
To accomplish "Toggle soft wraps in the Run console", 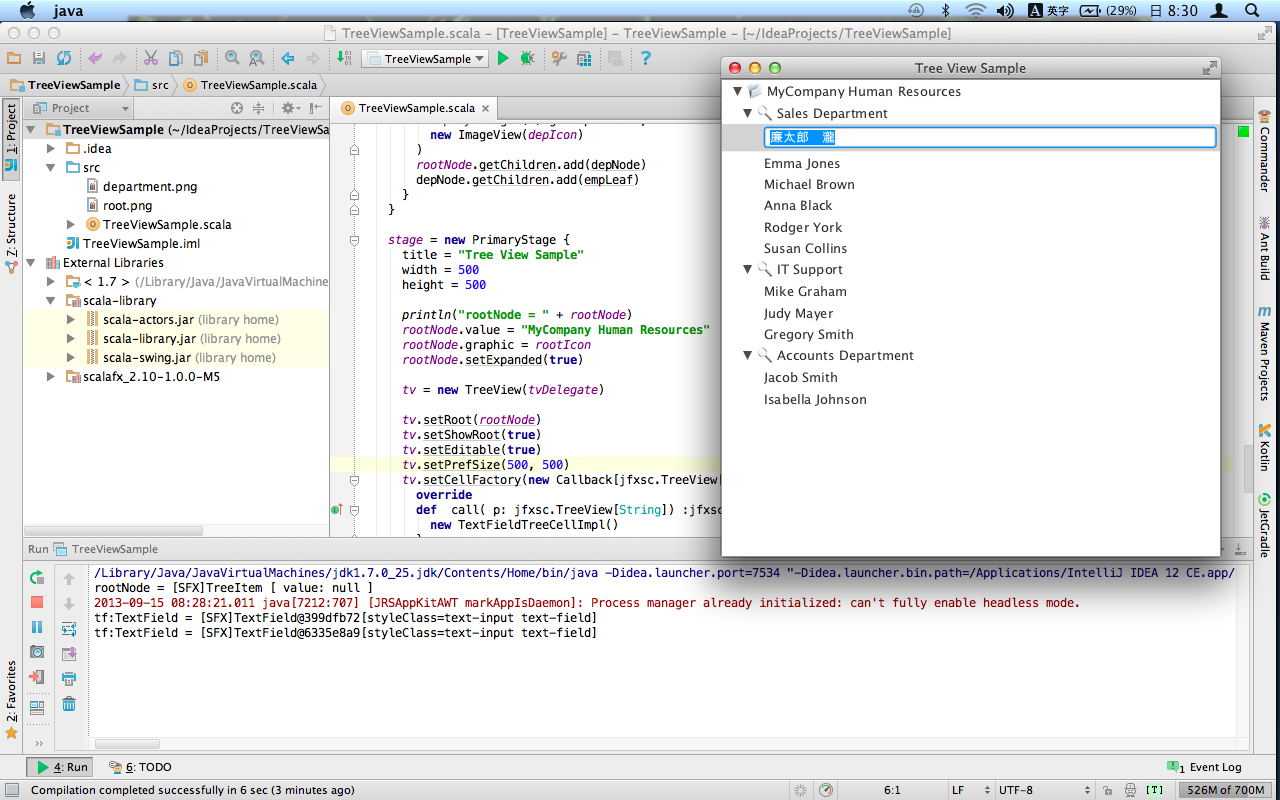I will pyautogui.click(x=69, y=629).
